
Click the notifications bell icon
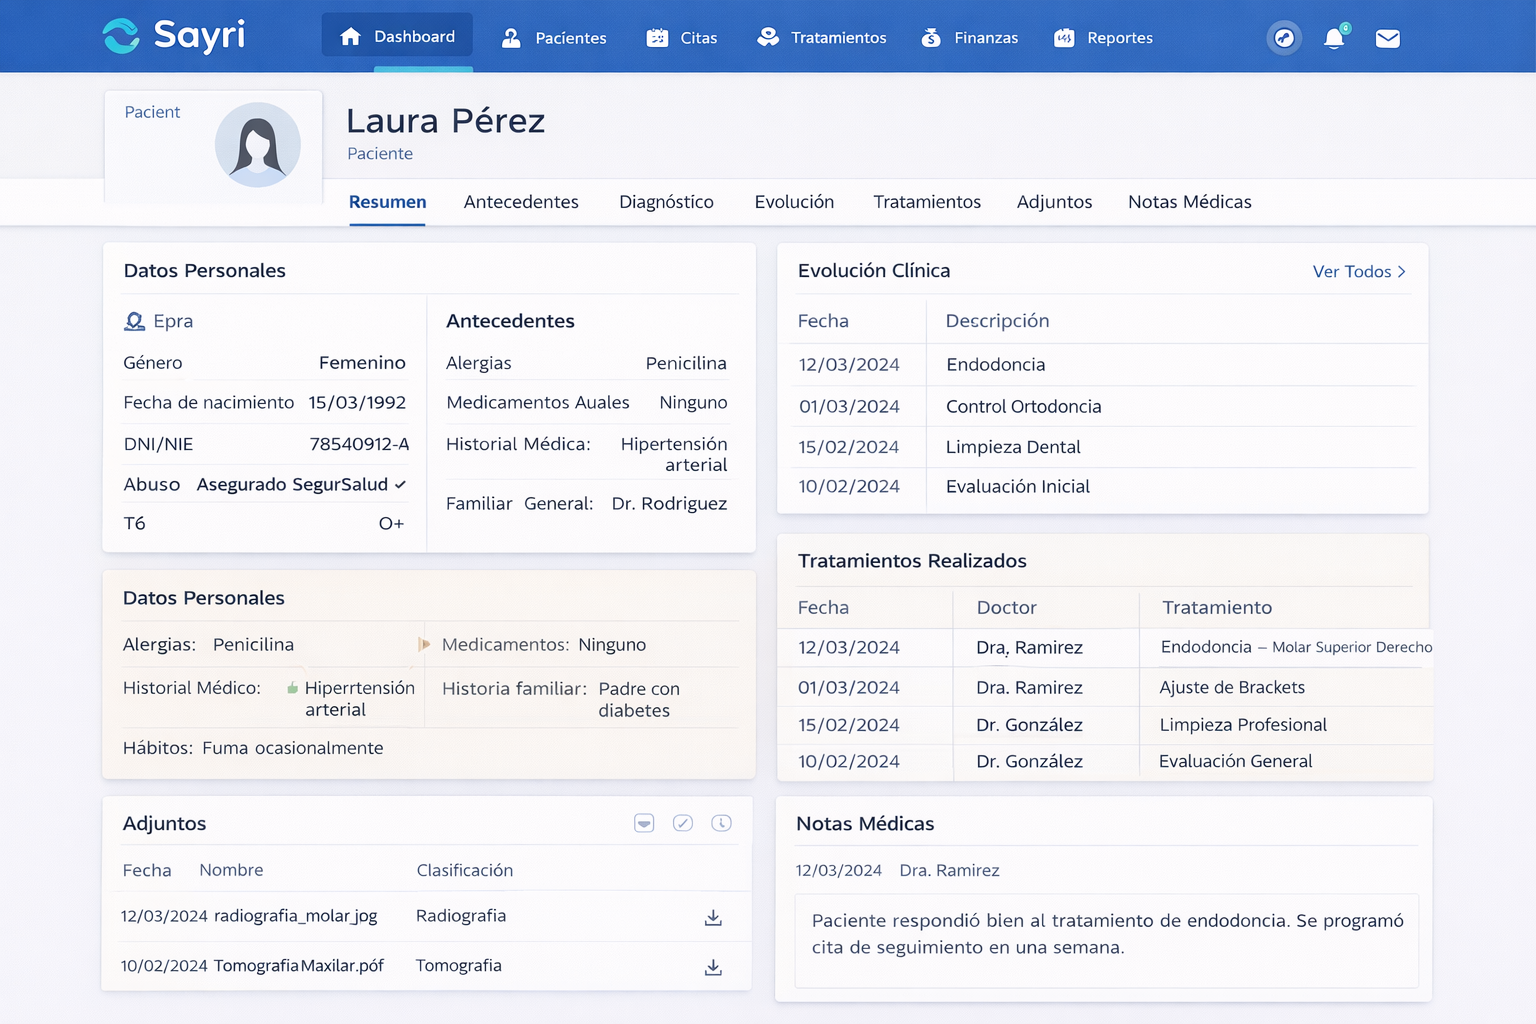(x=1334, y=39)
